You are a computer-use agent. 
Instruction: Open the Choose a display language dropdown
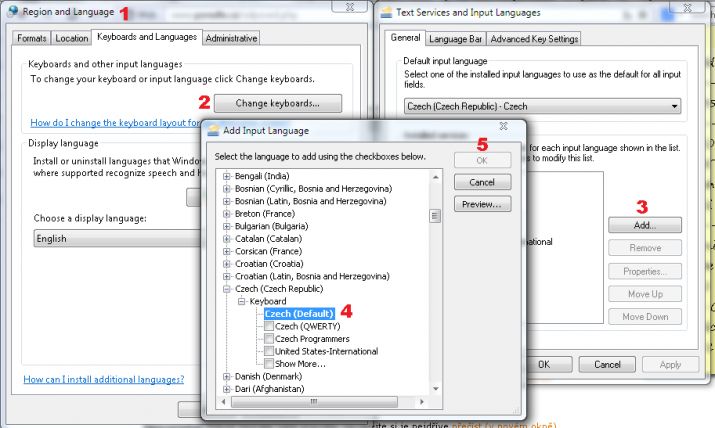pos(118,238)
